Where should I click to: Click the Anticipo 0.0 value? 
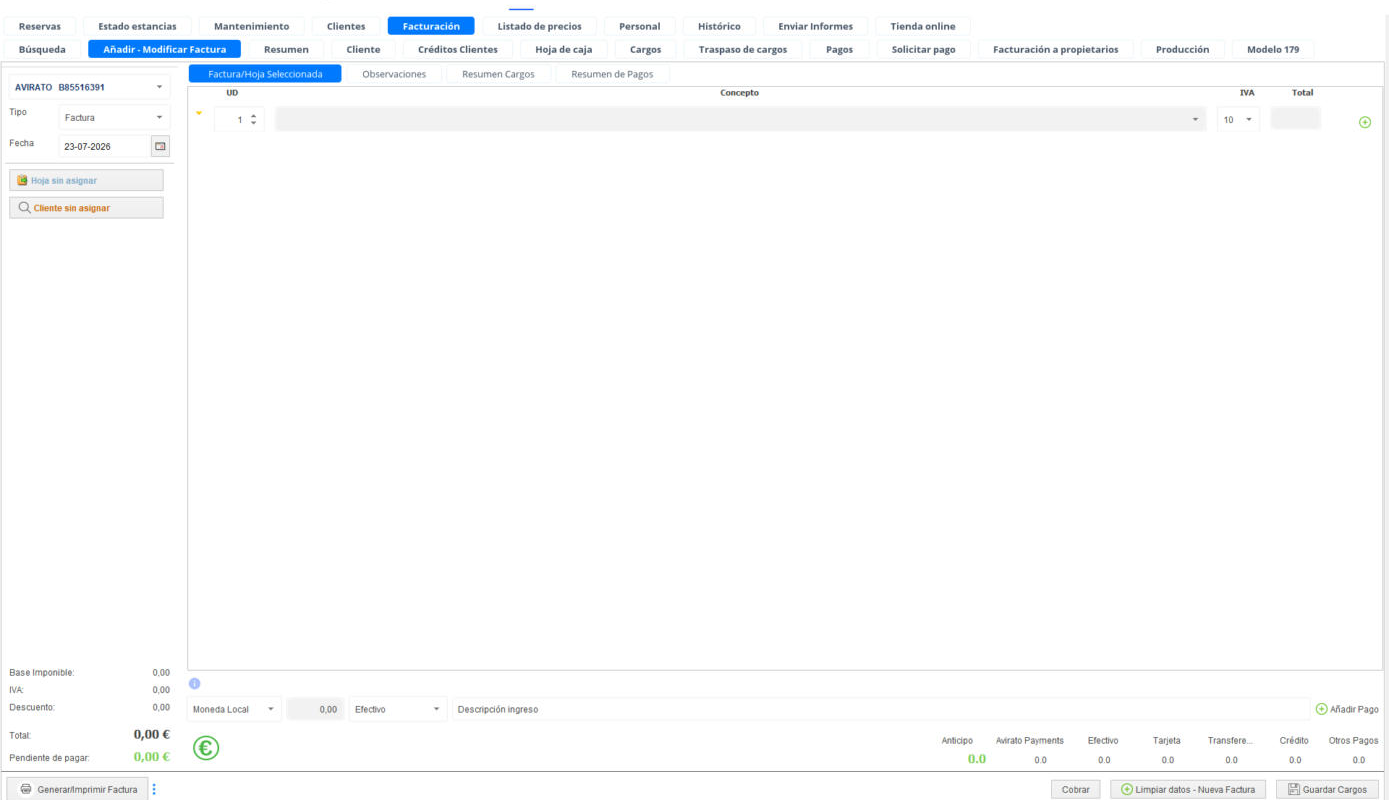click(976, 759)
